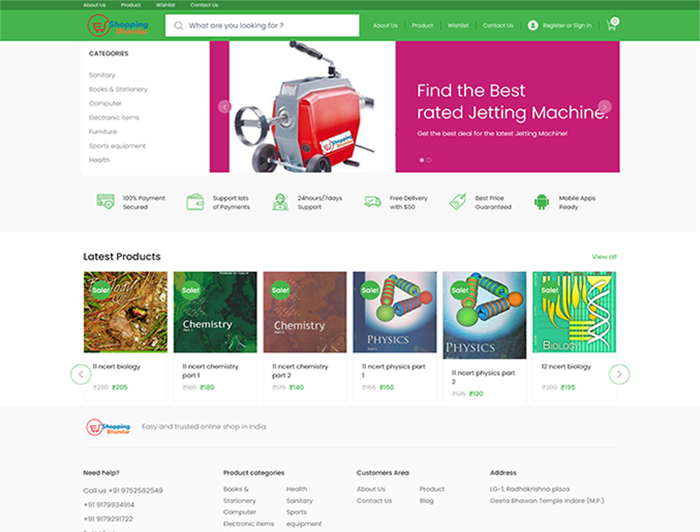Click the Android Mobile Apps Ready icon

coord(542,201)
